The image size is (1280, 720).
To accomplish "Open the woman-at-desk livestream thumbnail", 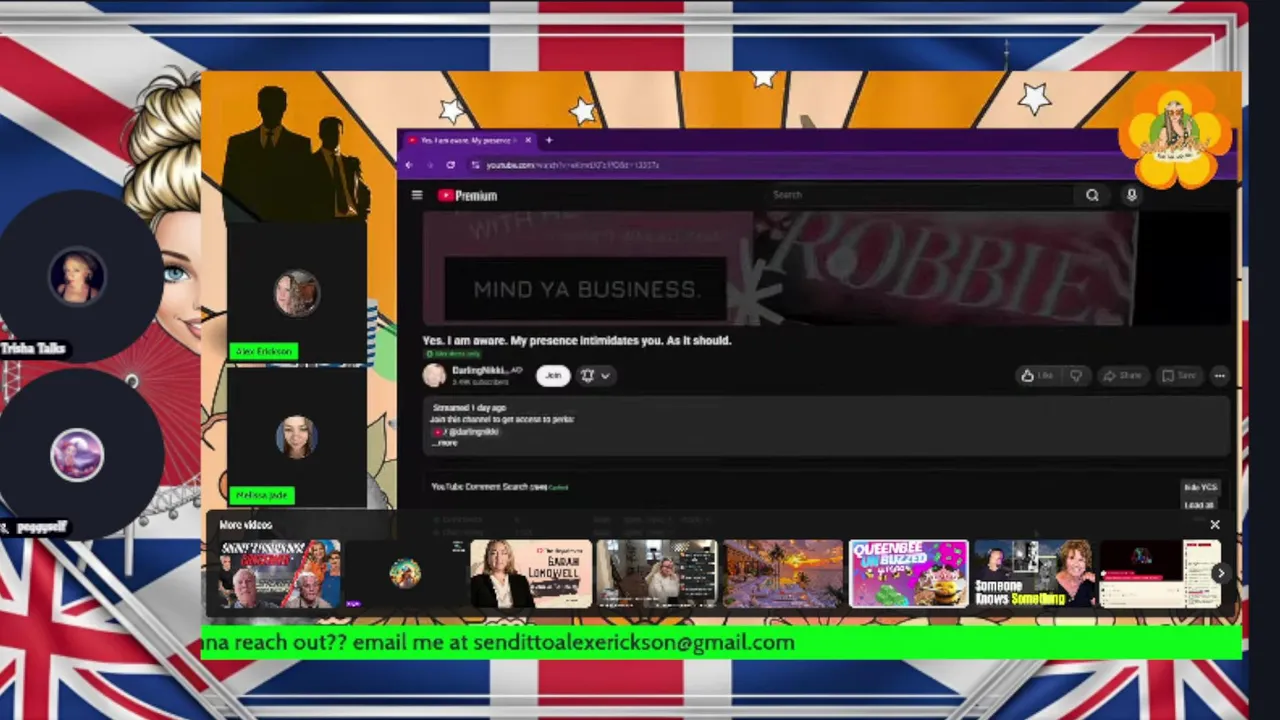I will pyautogui.click(x=657, y=573).
